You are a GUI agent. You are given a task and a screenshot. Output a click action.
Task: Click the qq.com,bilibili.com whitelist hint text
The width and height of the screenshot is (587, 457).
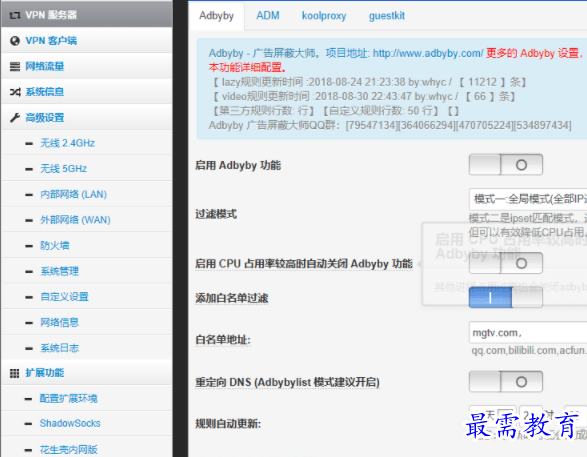pyautogui.click(x=529, y=350)
